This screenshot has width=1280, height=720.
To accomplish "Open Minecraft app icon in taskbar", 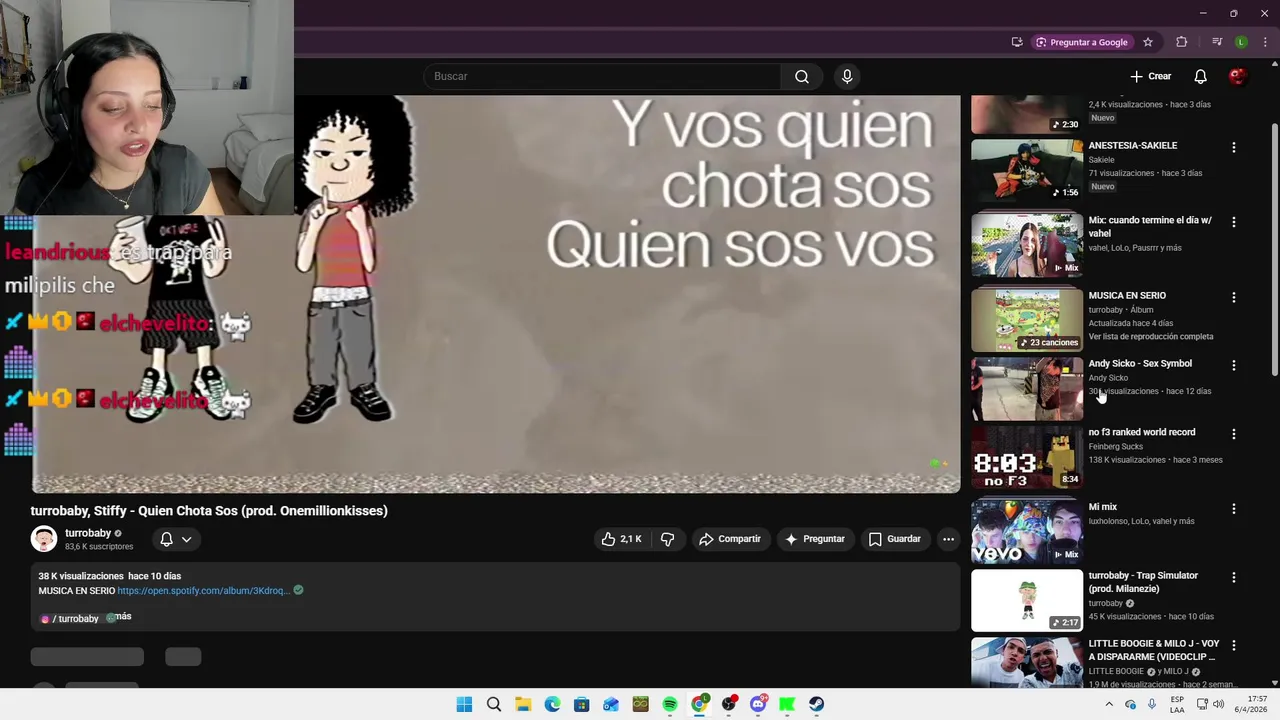I will [641, 704].
